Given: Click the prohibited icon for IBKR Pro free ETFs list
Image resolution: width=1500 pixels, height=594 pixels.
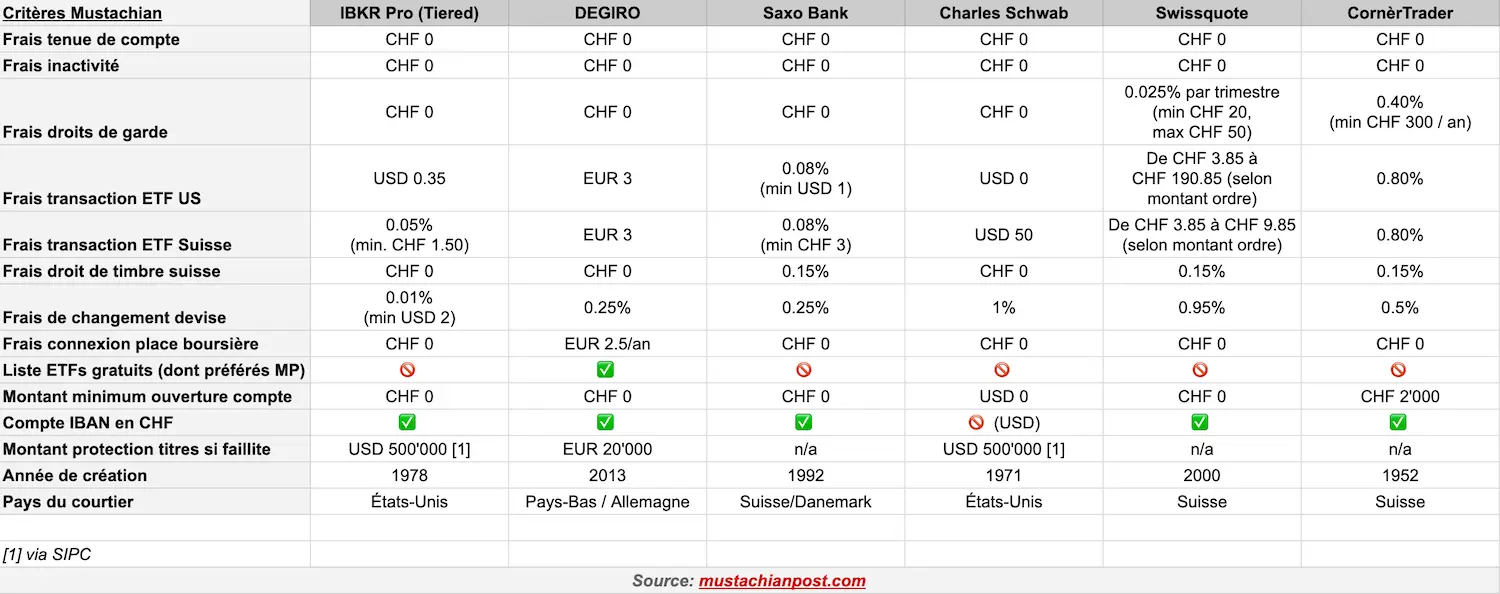Looking at the screenshot, I should tap(407, 370).
